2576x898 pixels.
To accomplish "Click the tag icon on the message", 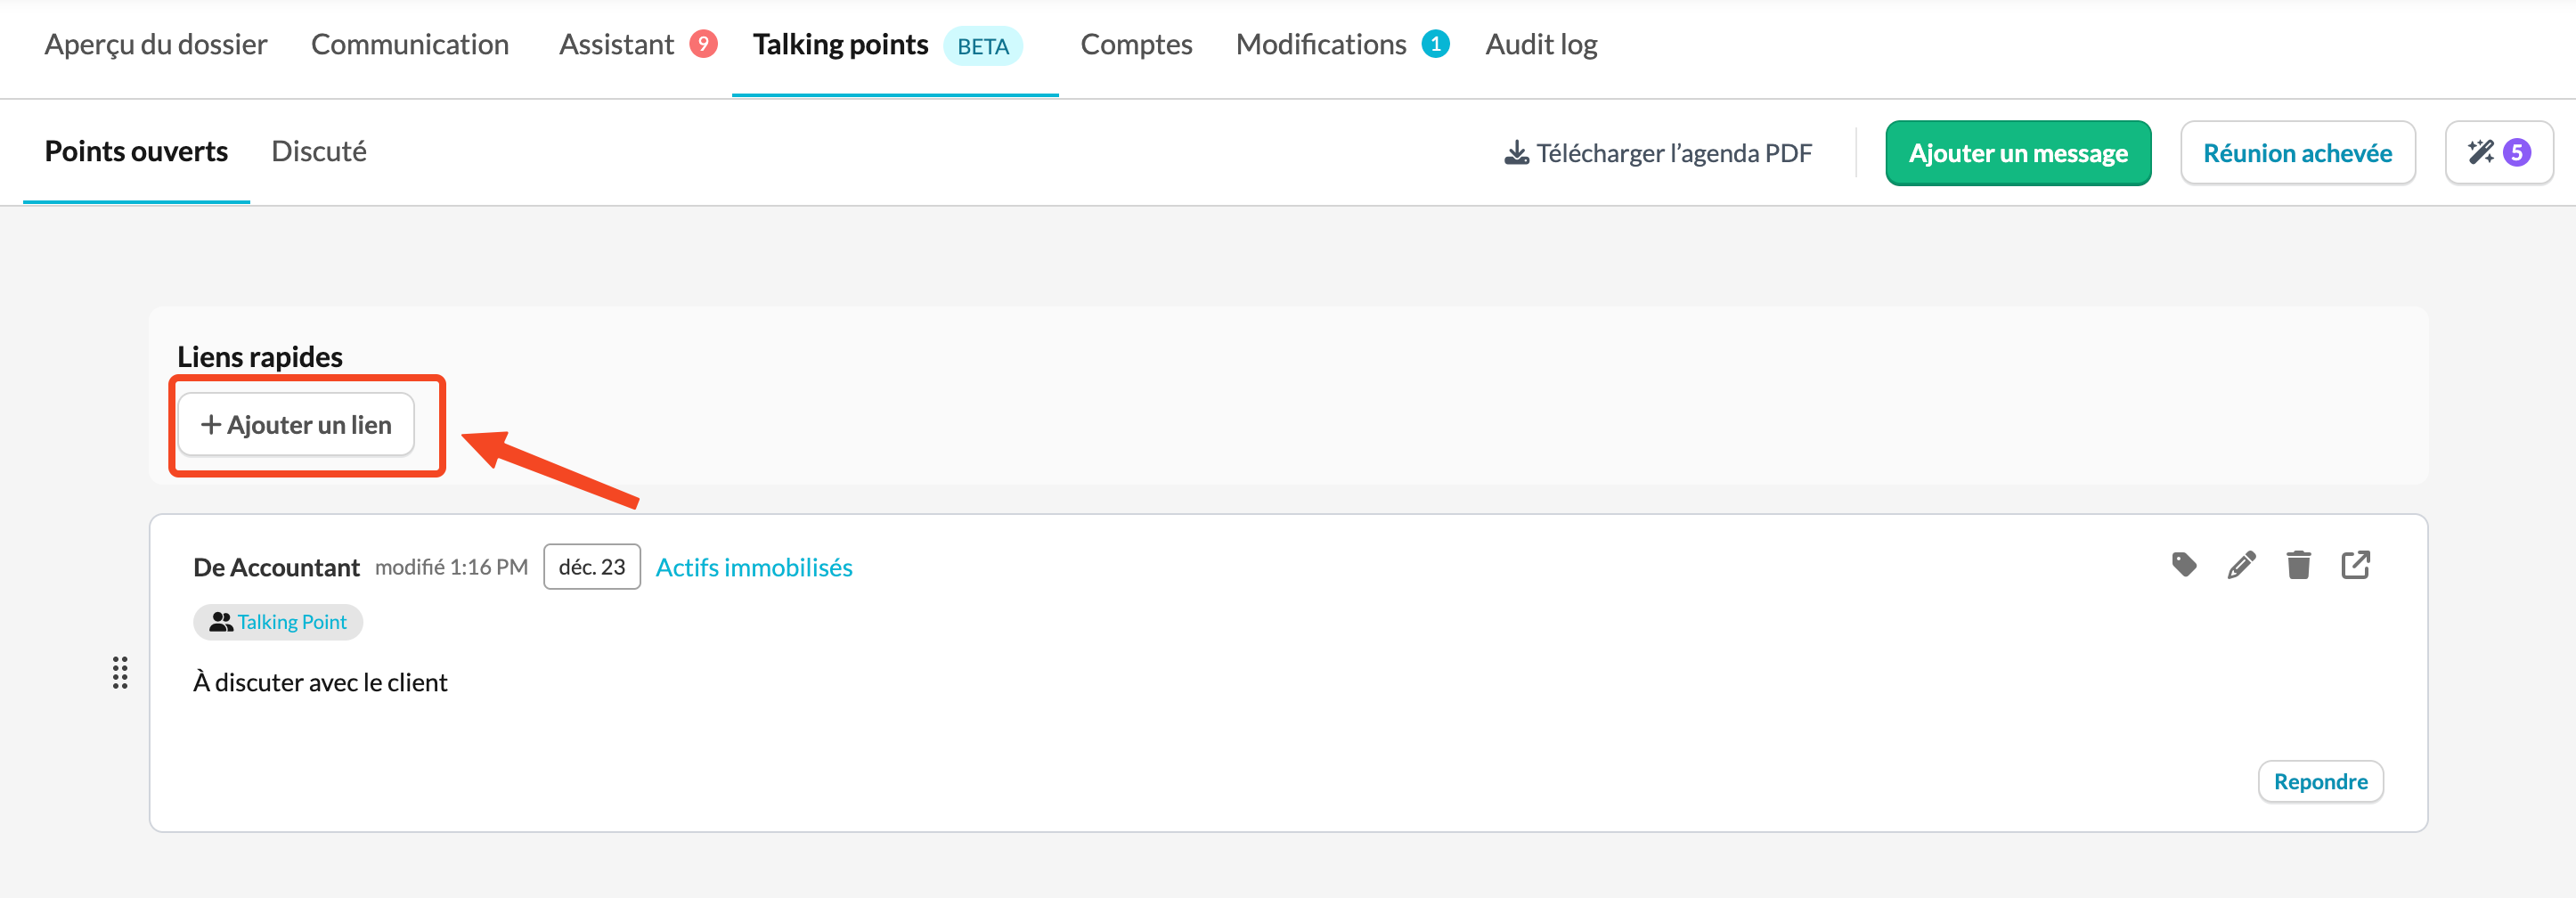I will pyautogui.click(x=2184, y=565).
